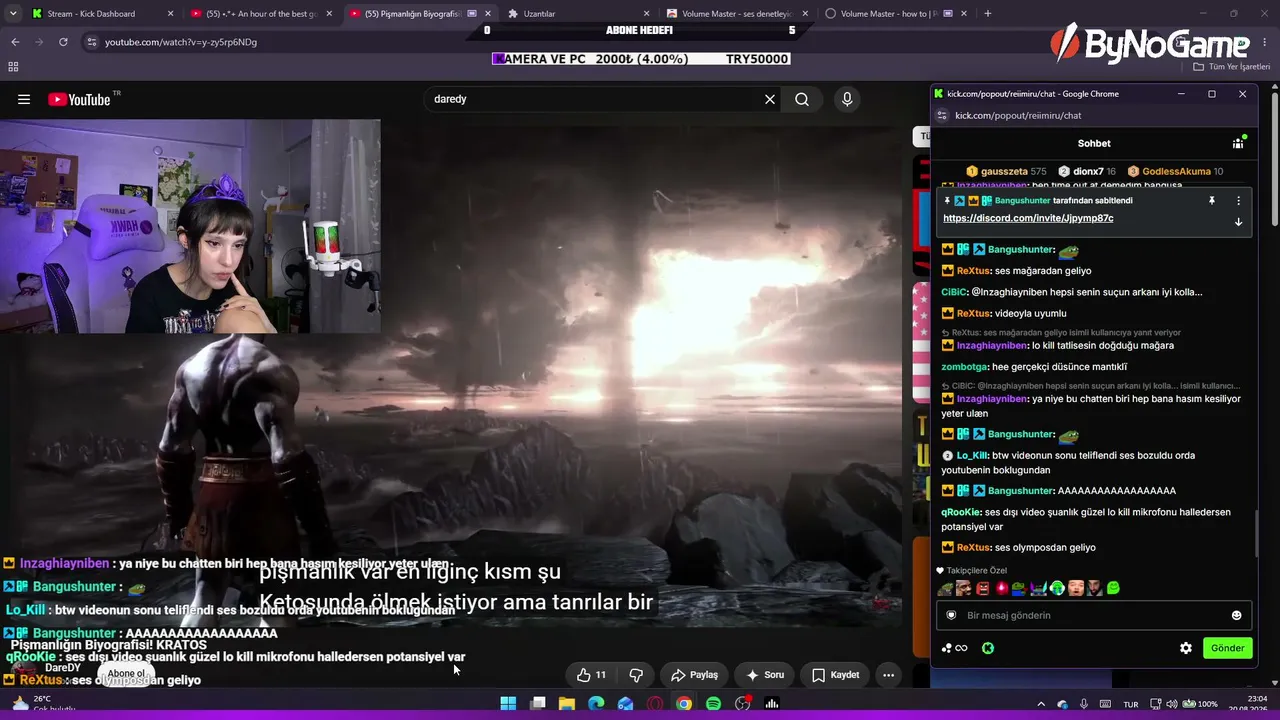Open the Tüm Yer İşaretleri bookmarks folder
This screenshot has width=1280, height=720.
coord(1232,67)
